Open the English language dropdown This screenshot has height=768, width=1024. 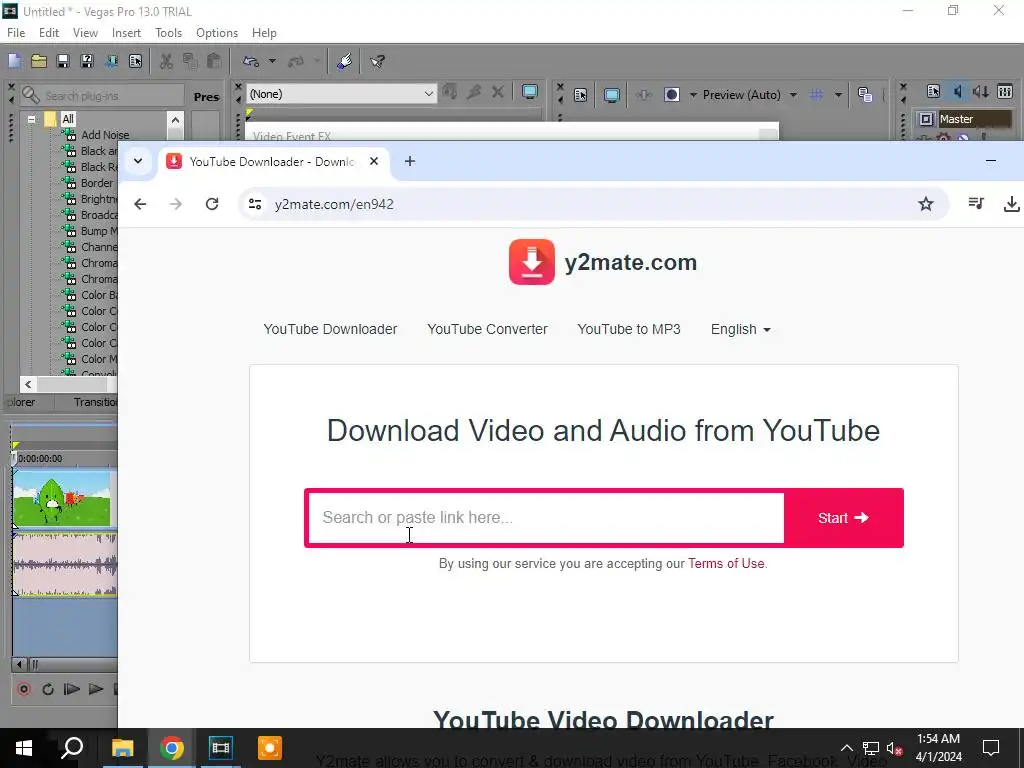pos(741,329)
